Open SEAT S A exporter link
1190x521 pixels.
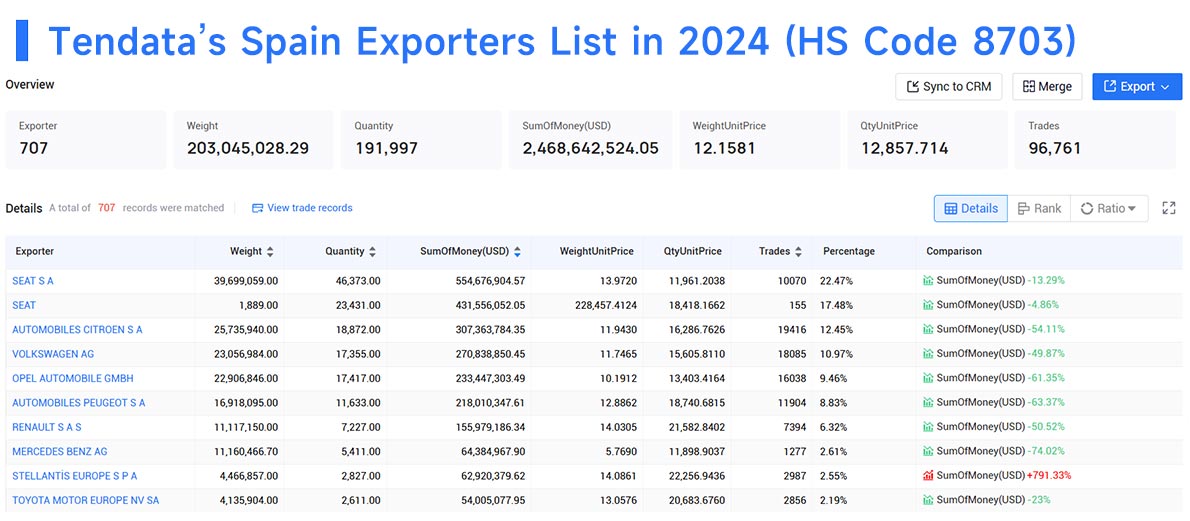33,280
